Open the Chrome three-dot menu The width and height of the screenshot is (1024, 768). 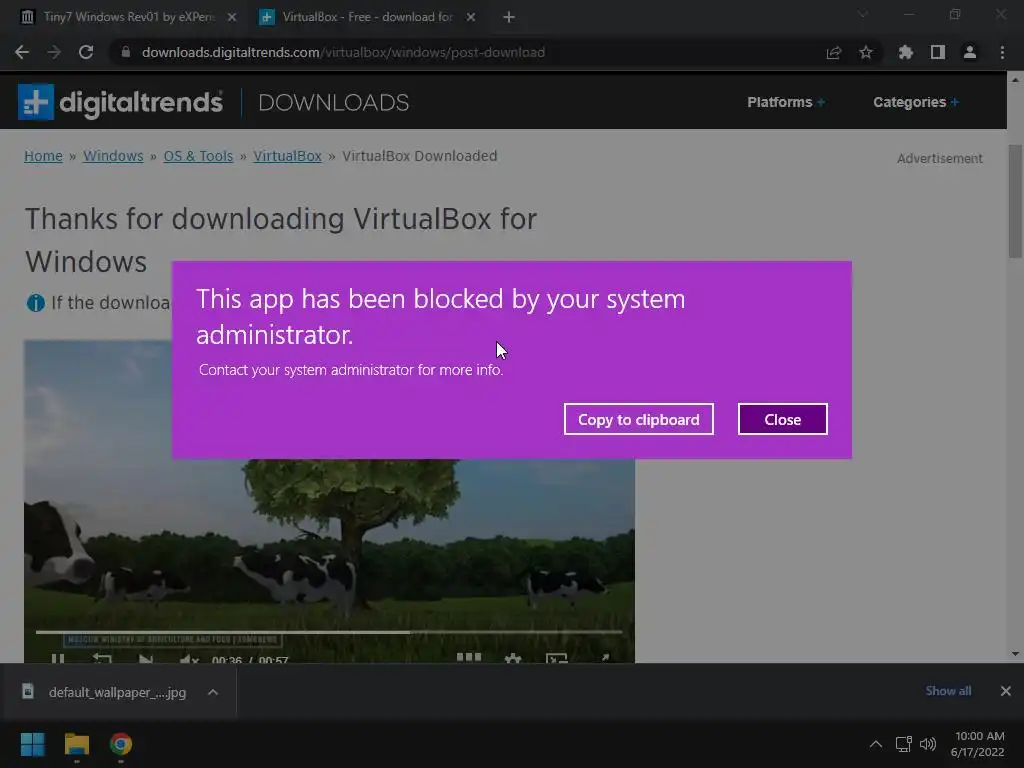(x=1002, y=52)
